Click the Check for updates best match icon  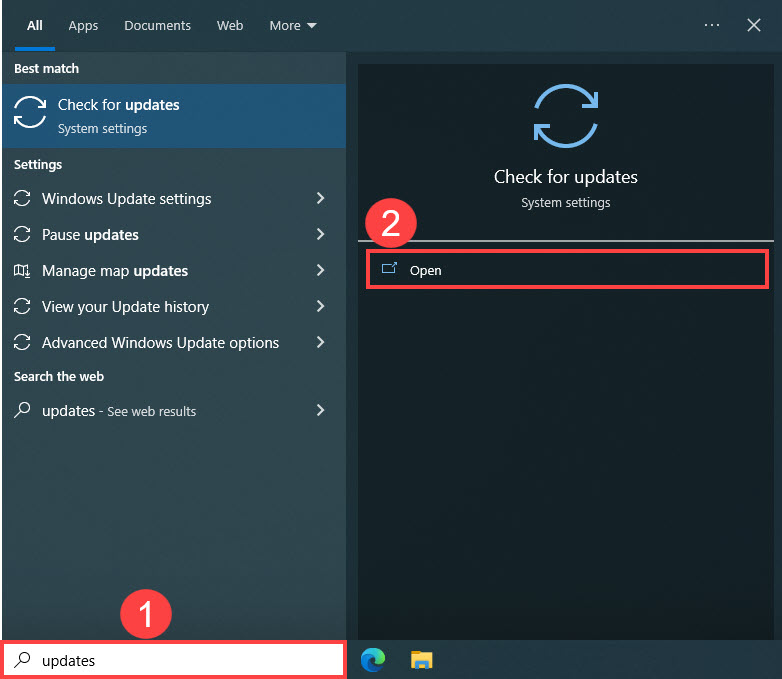click(x=29, y=112)
